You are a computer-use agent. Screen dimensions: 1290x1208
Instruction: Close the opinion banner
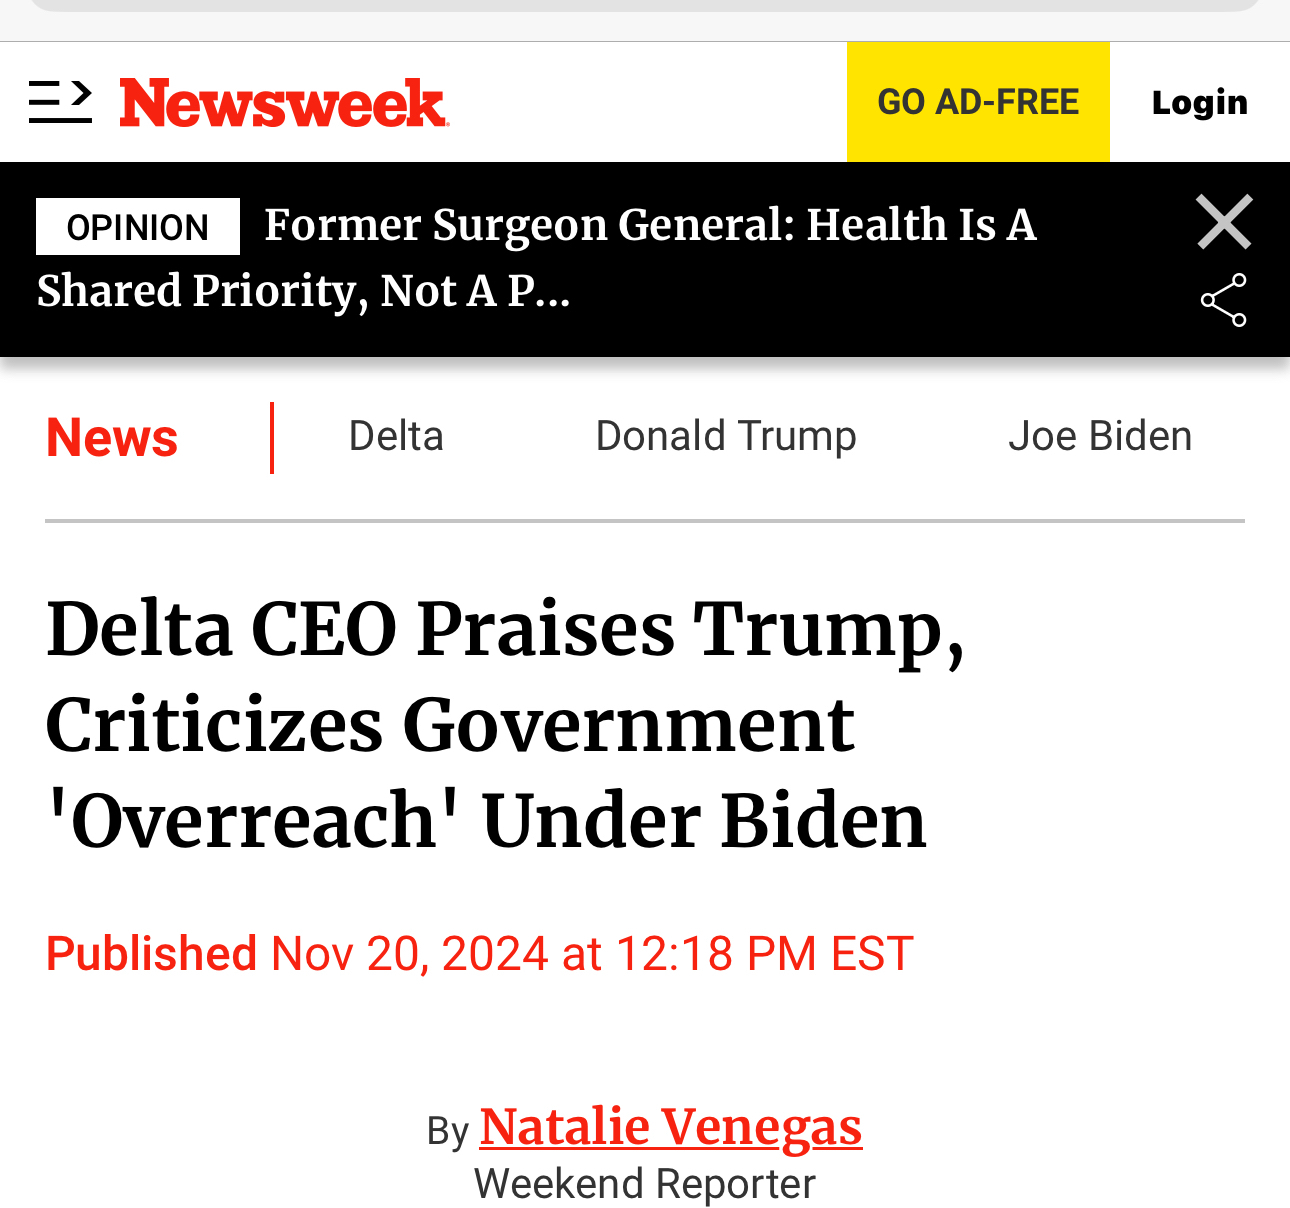point(1224,221)
